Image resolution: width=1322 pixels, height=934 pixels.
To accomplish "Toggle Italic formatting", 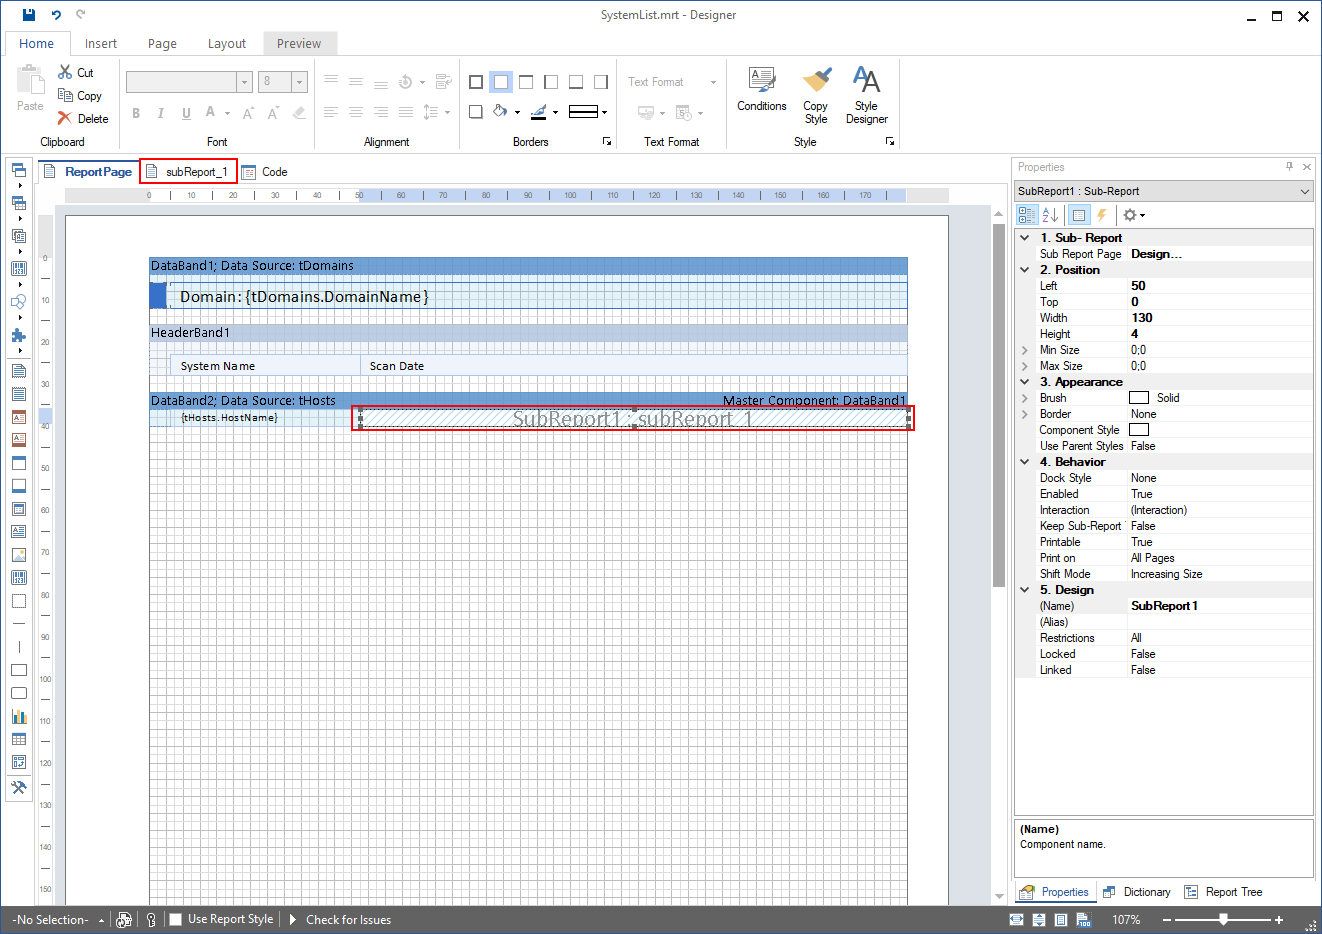I will (x=160, y=113).
